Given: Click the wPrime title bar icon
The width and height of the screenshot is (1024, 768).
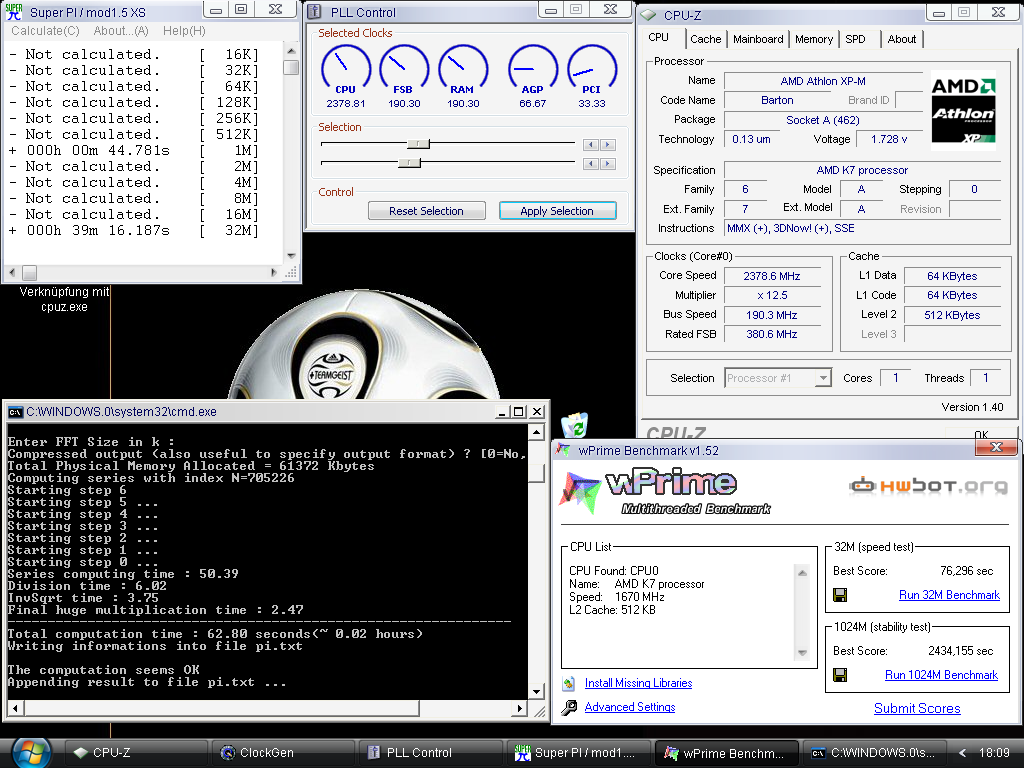Looking at the screenshot, I should (562, 451).
